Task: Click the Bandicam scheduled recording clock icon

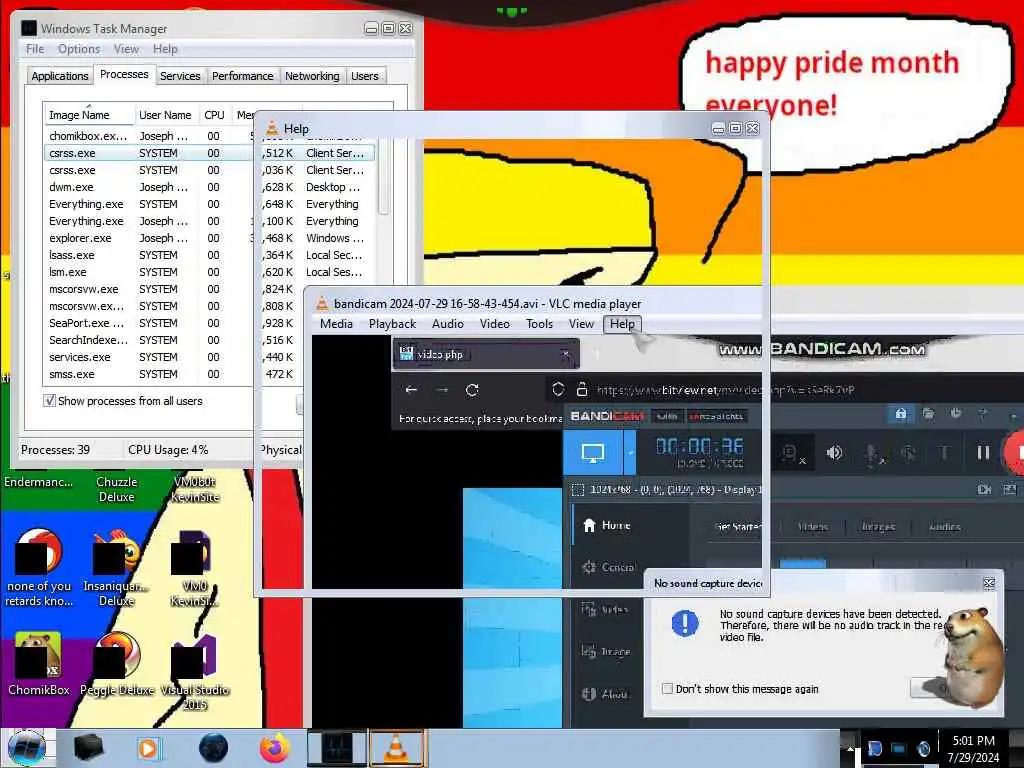Action: 955,413
